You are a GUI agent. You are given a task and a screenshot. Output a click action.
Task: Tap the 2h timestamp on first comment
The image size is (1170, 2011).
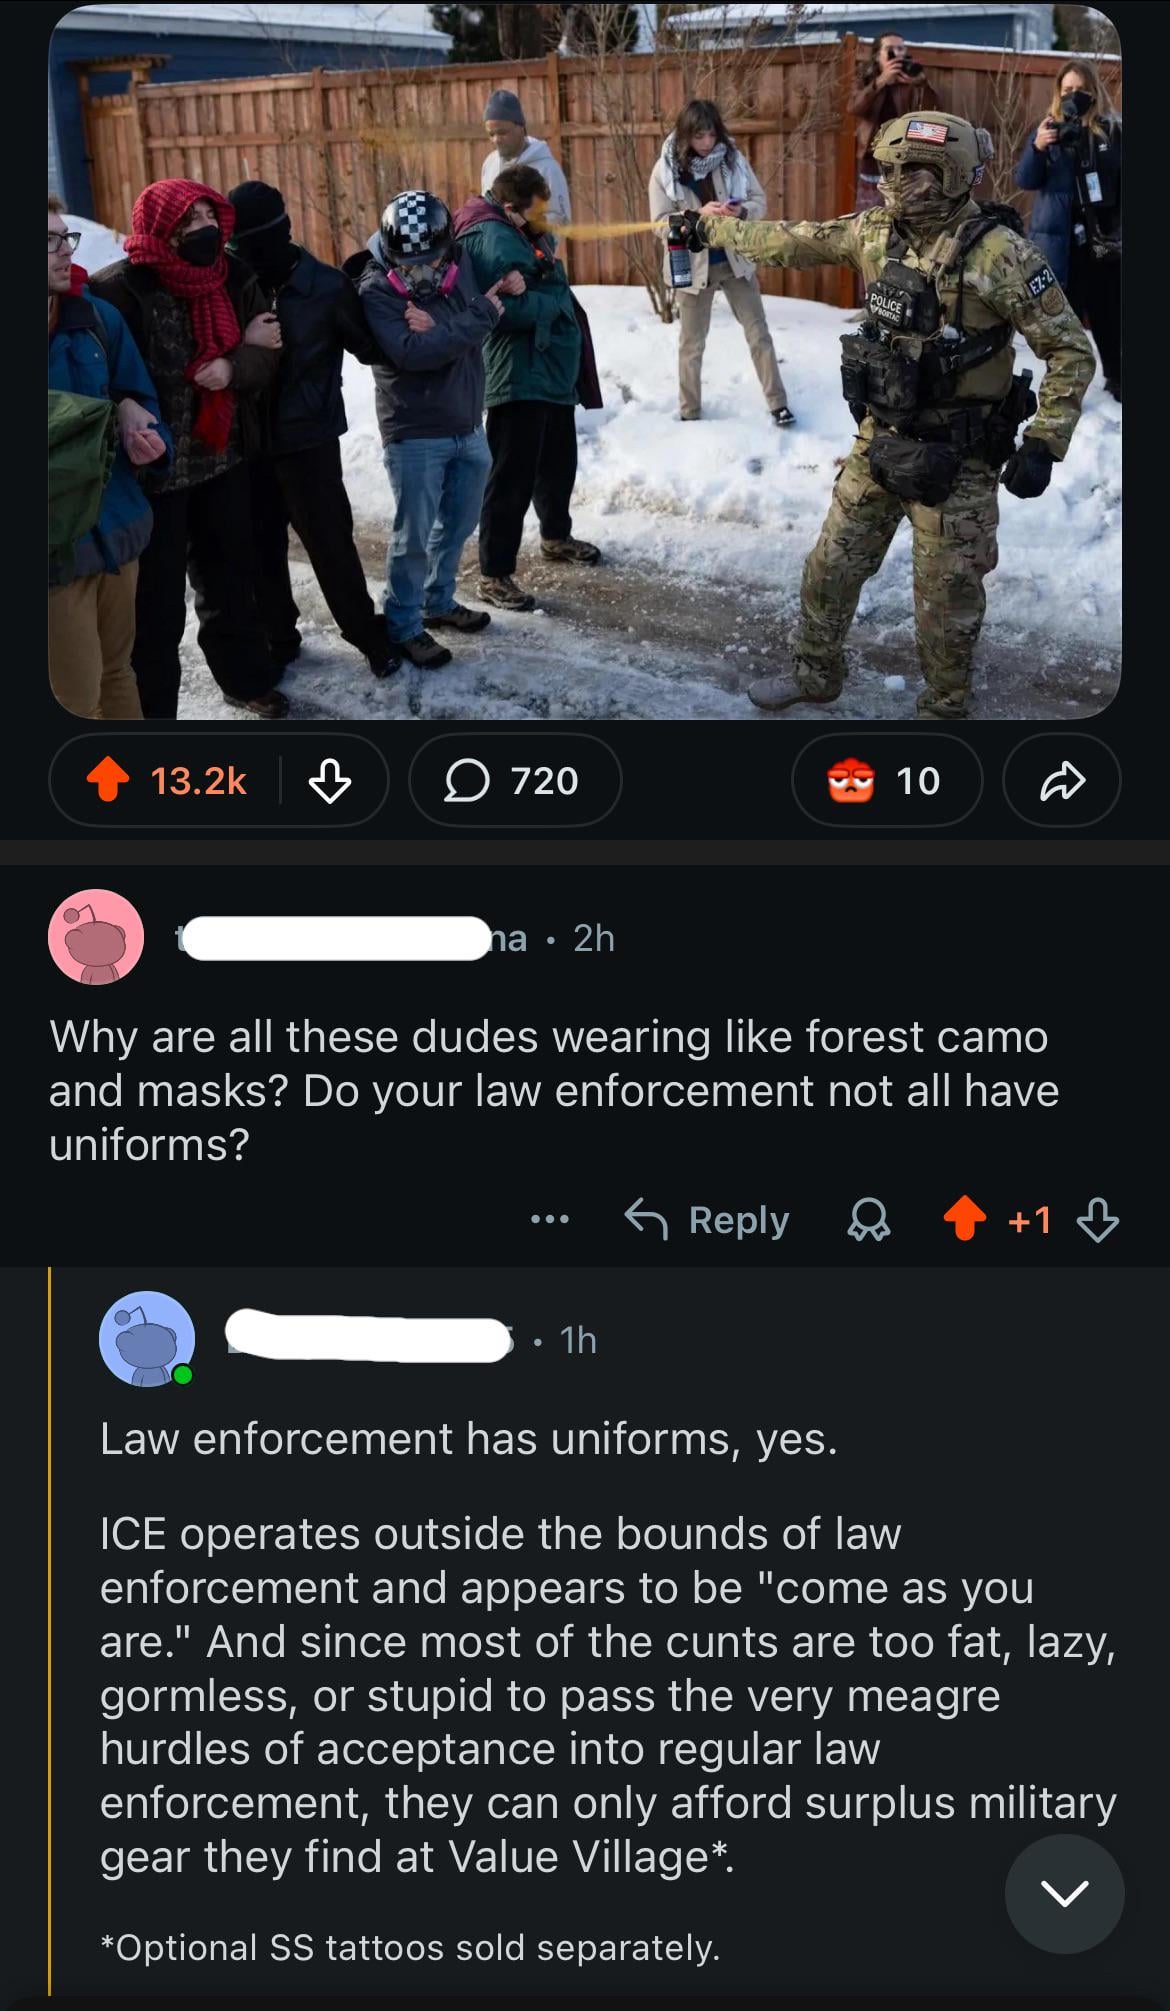[x=594, y=938]
